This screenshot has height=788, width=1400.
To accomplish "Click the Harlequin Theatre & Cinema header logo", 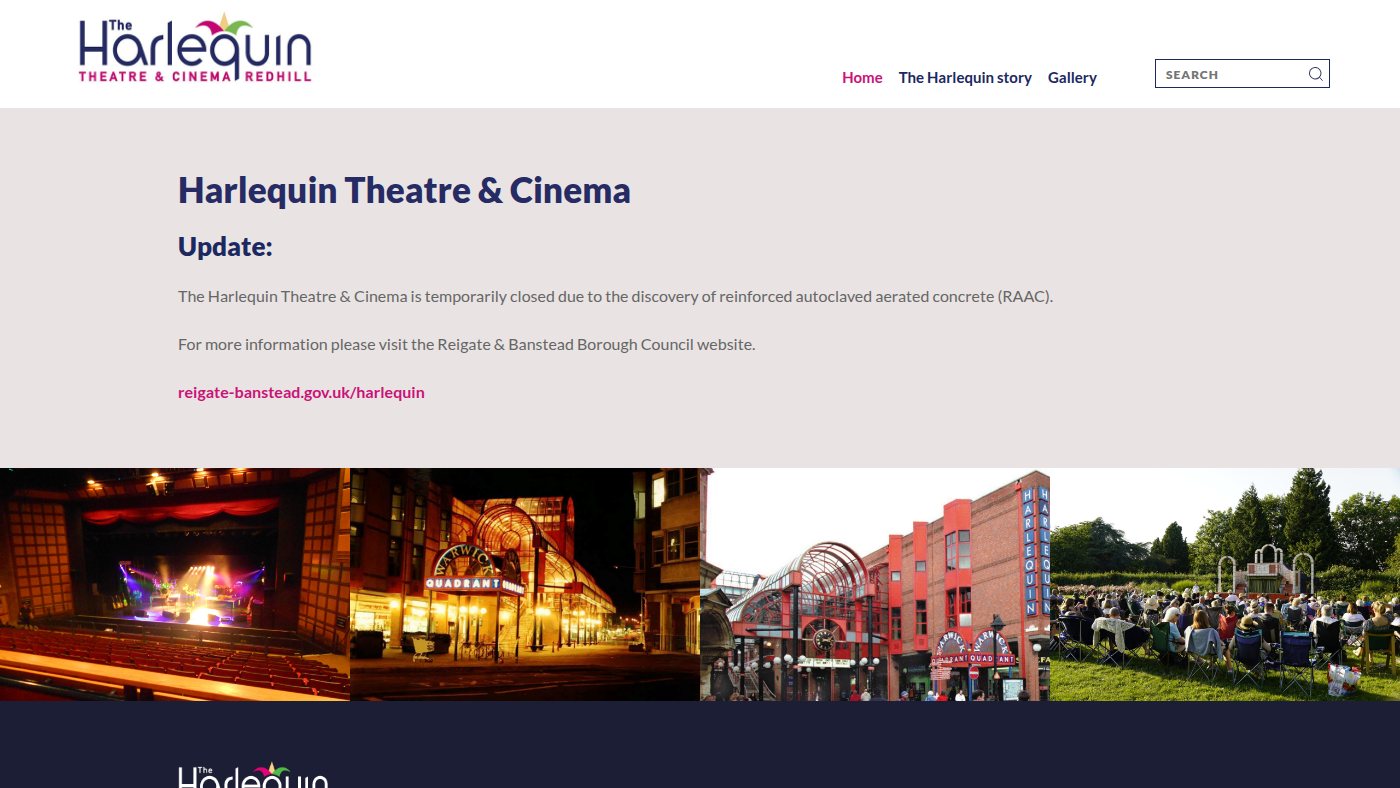I will click(x=195, y=48).
